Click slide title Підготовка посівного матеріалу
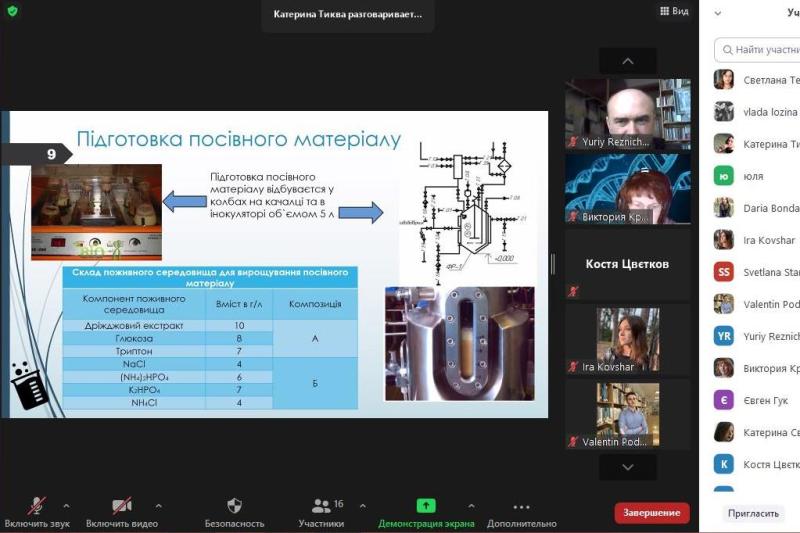 tap(239, 139)
